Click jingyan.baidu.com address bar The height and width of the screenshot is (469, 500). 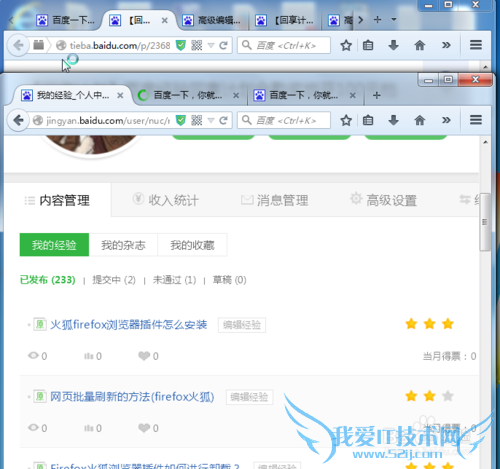coord(108,120)
